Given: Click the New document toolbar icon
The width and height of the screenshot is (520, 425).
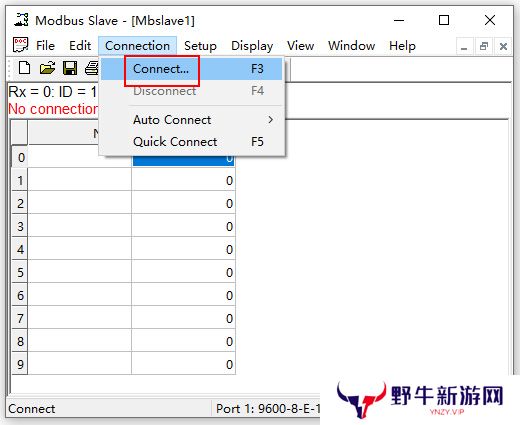Looking at the screenshot, I should pyautogui.click(x=24, y=68).
